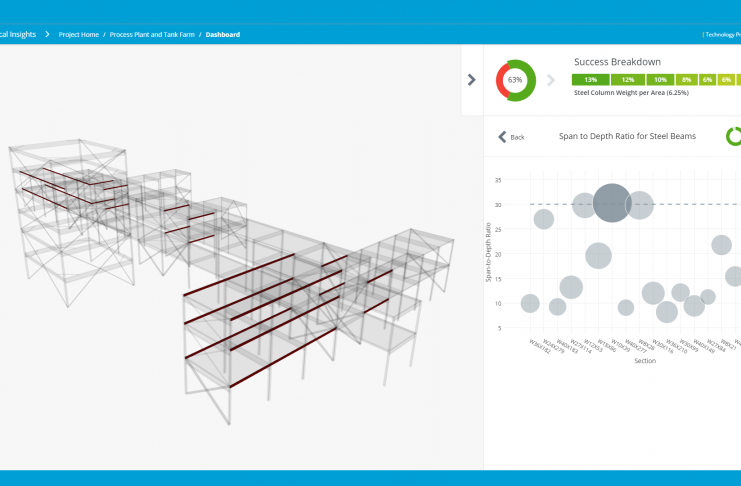Select the 13% success breakdown segment

(591, 79)
